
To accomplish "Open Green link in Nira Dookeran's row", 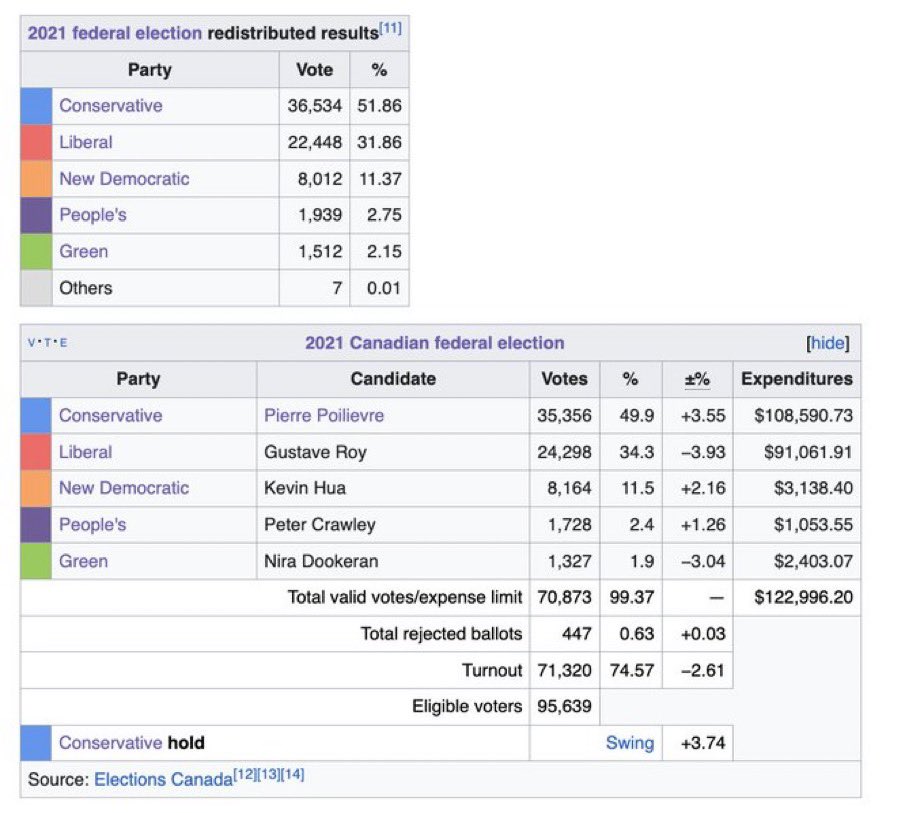I will click(83, 561).
